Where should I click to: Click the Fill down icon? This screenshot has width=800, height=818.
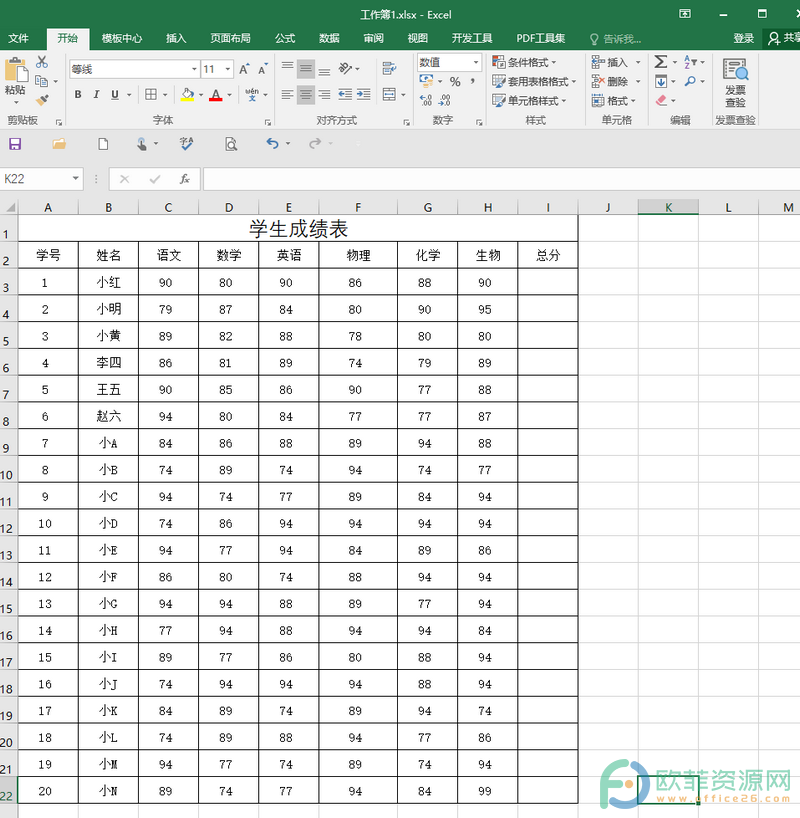[661, 81]
